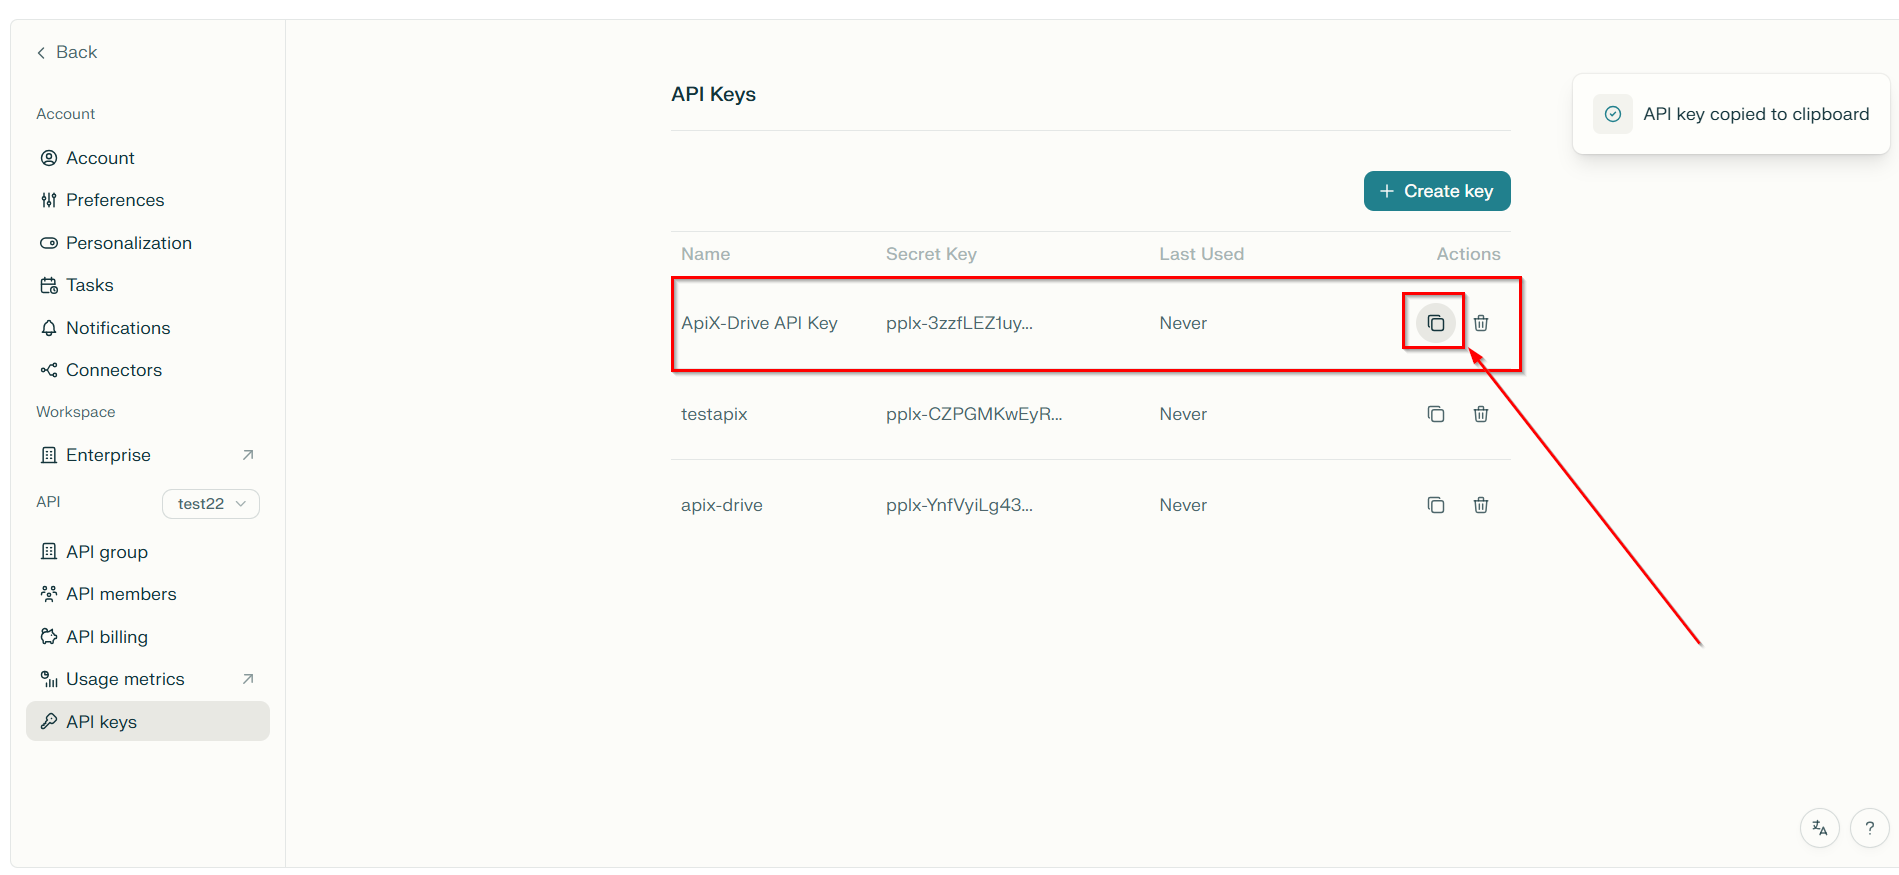Dismiss the API key copied notification
1899x875 pixels.
pyautogui.click(x=1730, y=114)
